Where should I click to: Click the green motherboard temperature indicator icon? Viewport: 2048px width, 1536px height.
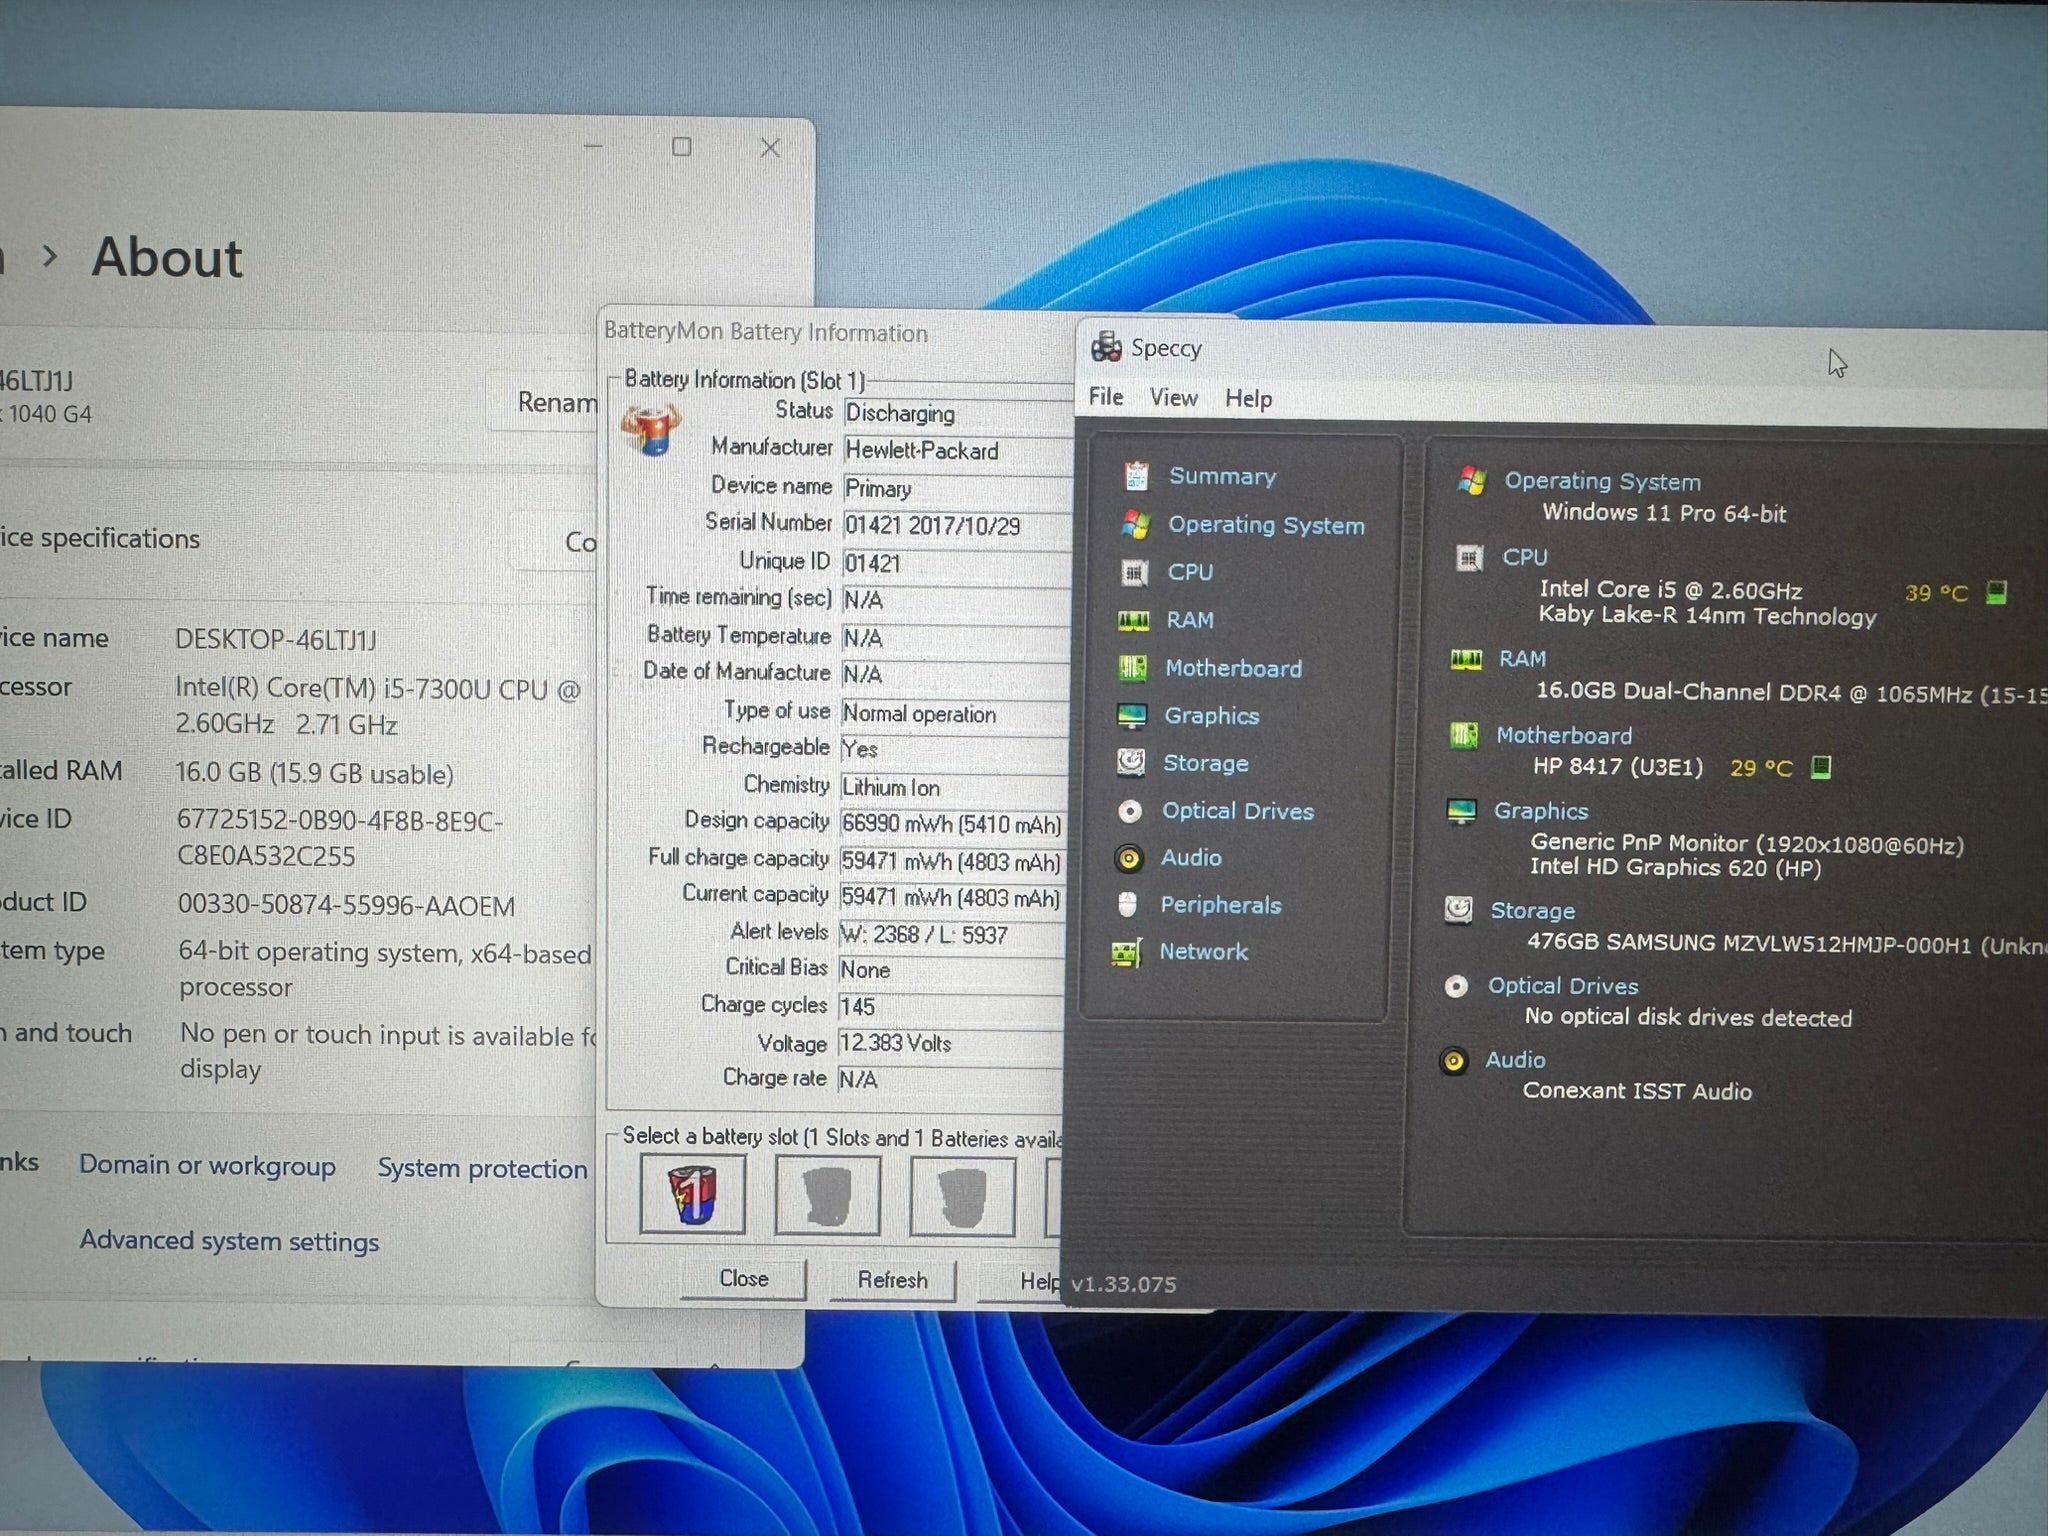tap(1821, 768)
